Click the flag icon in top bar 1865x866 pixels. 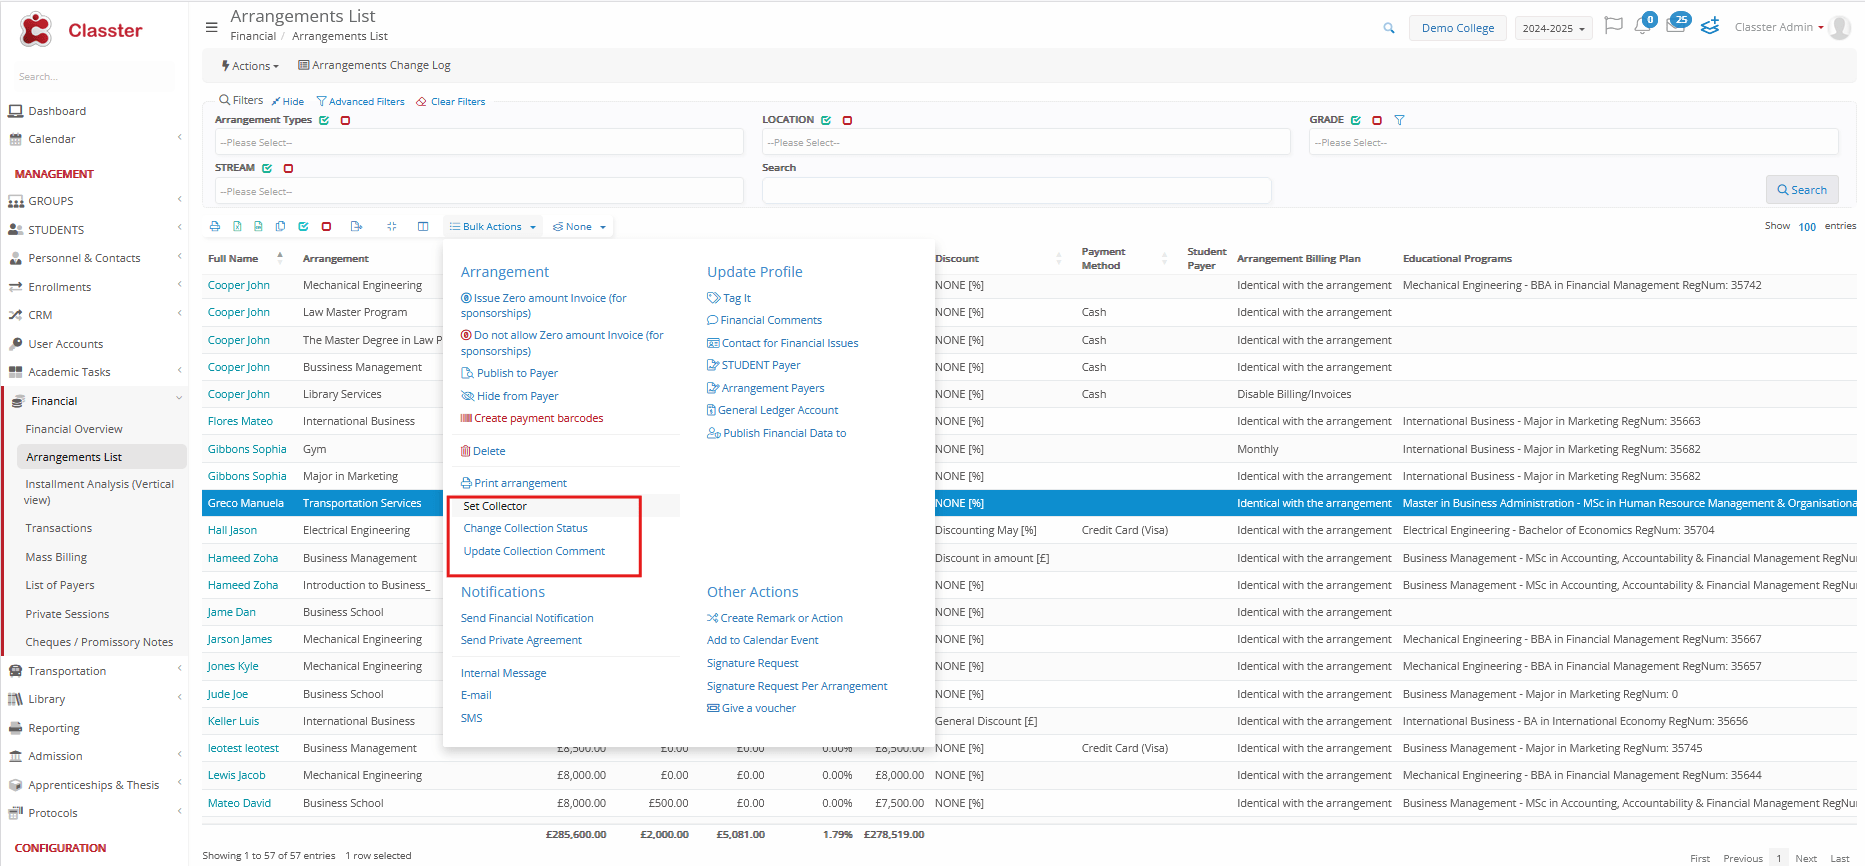1613,27
